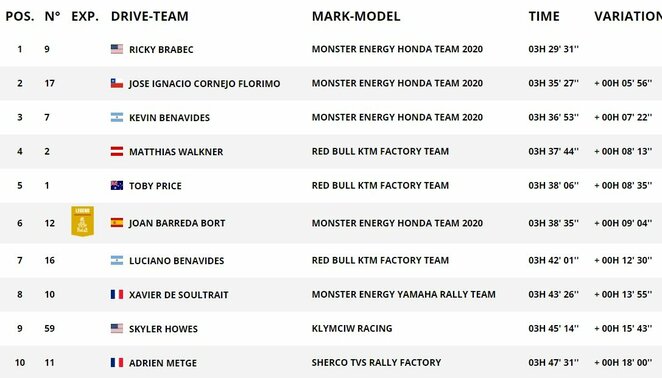Click the Austria flag beside Matthias Walkner
The image size is (662, 378).
click(x=117, y=151)
